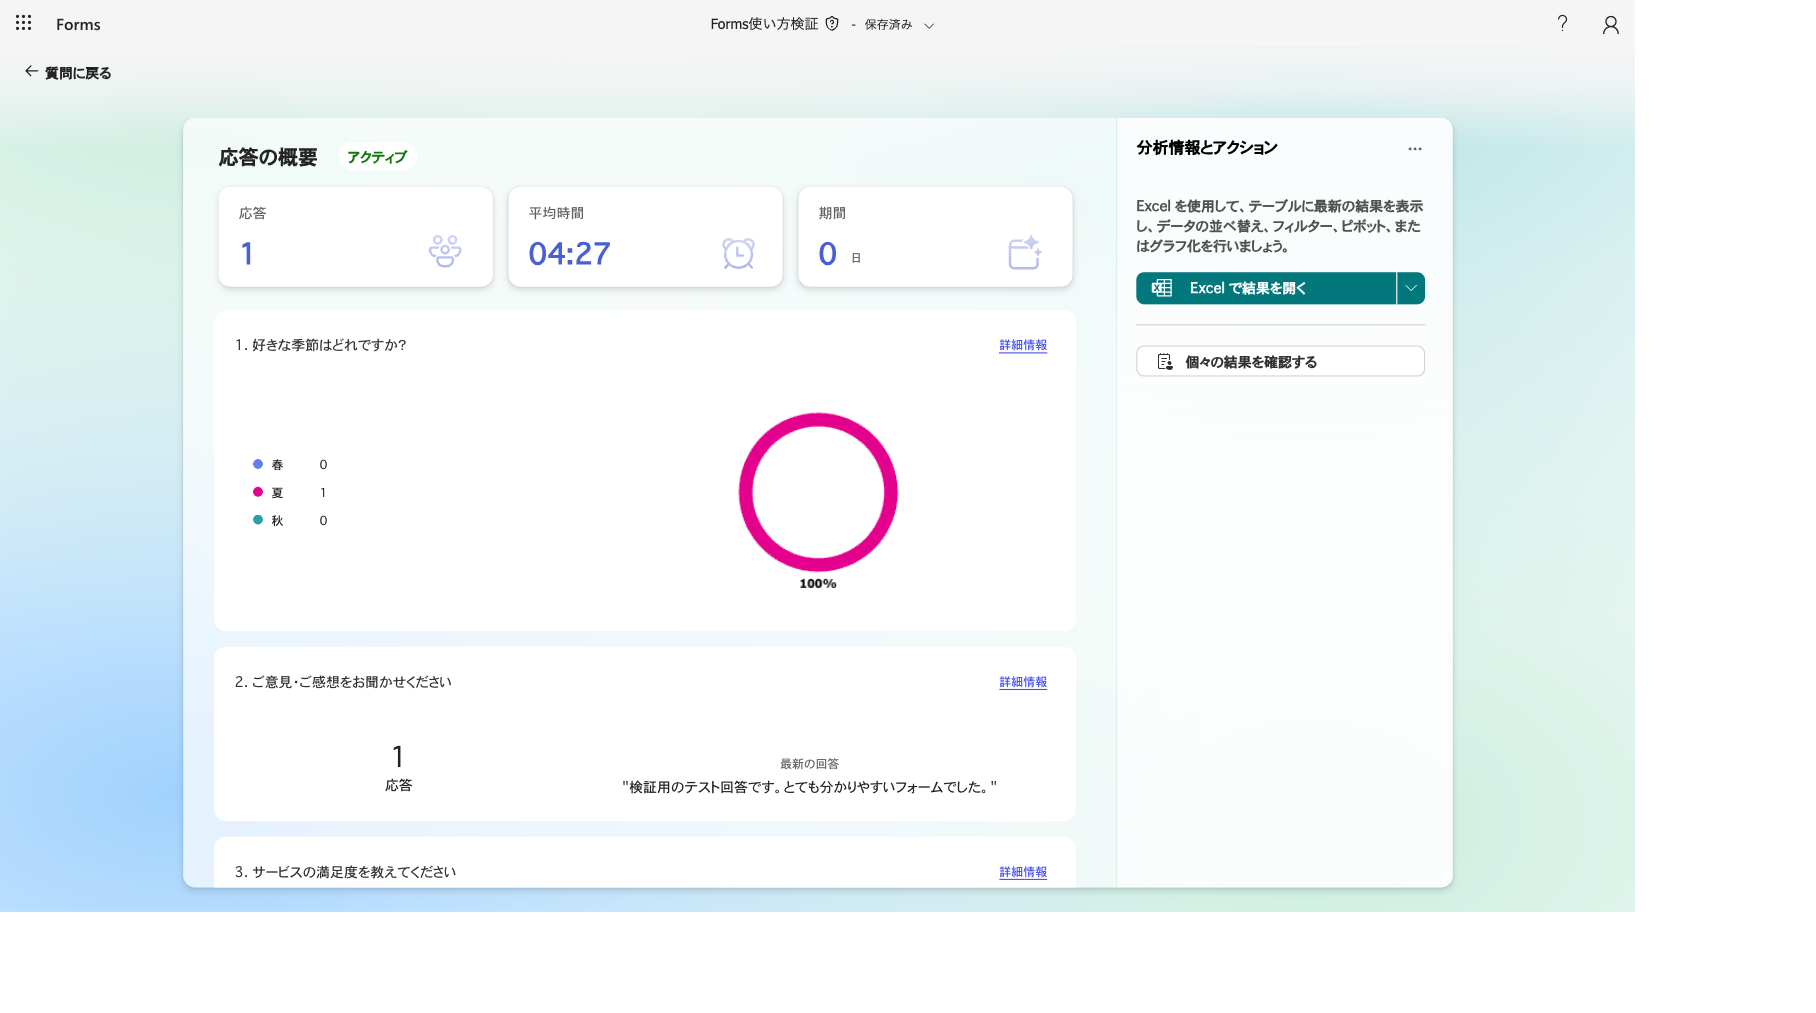Expand the saved status chevron next to 保存済み
This screenshot has height=1013, width=1816.
coord(929,26)
